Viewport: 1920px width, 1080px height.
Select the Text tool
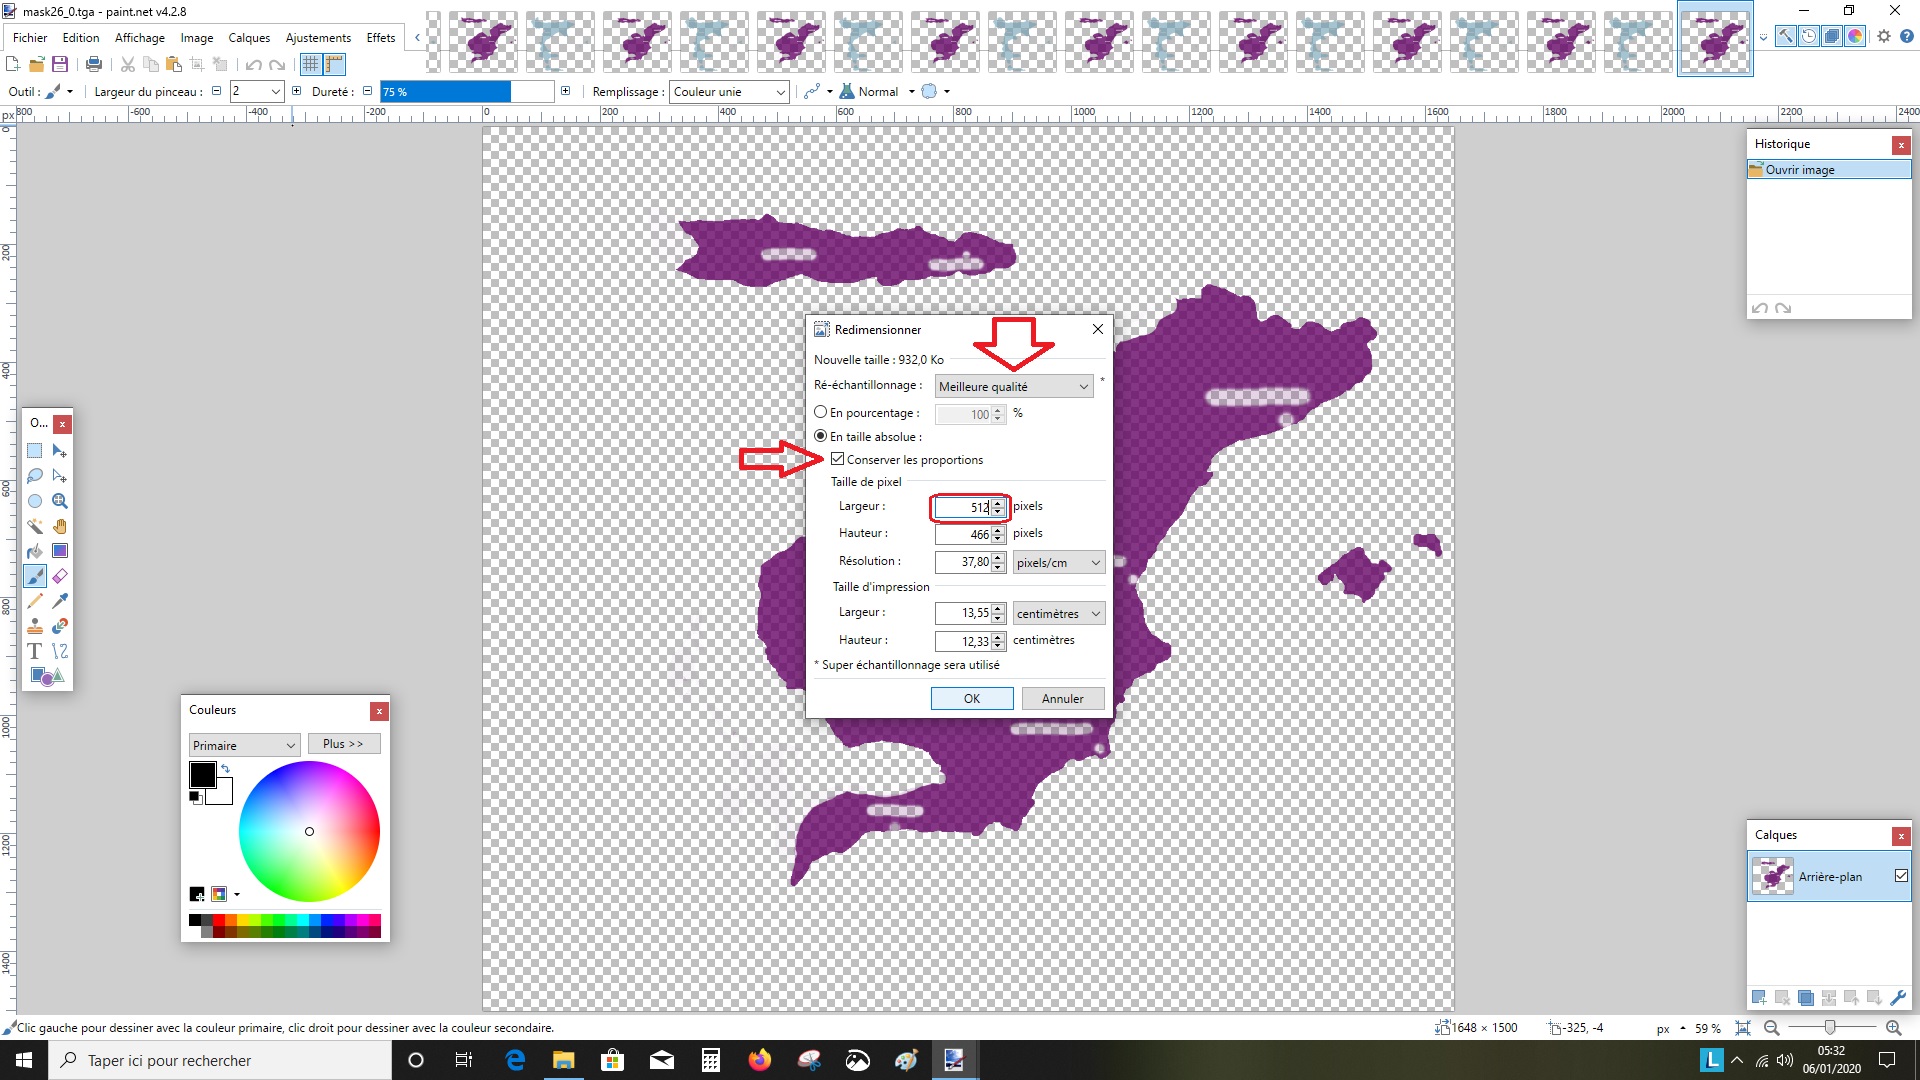(x=34, y=651)
